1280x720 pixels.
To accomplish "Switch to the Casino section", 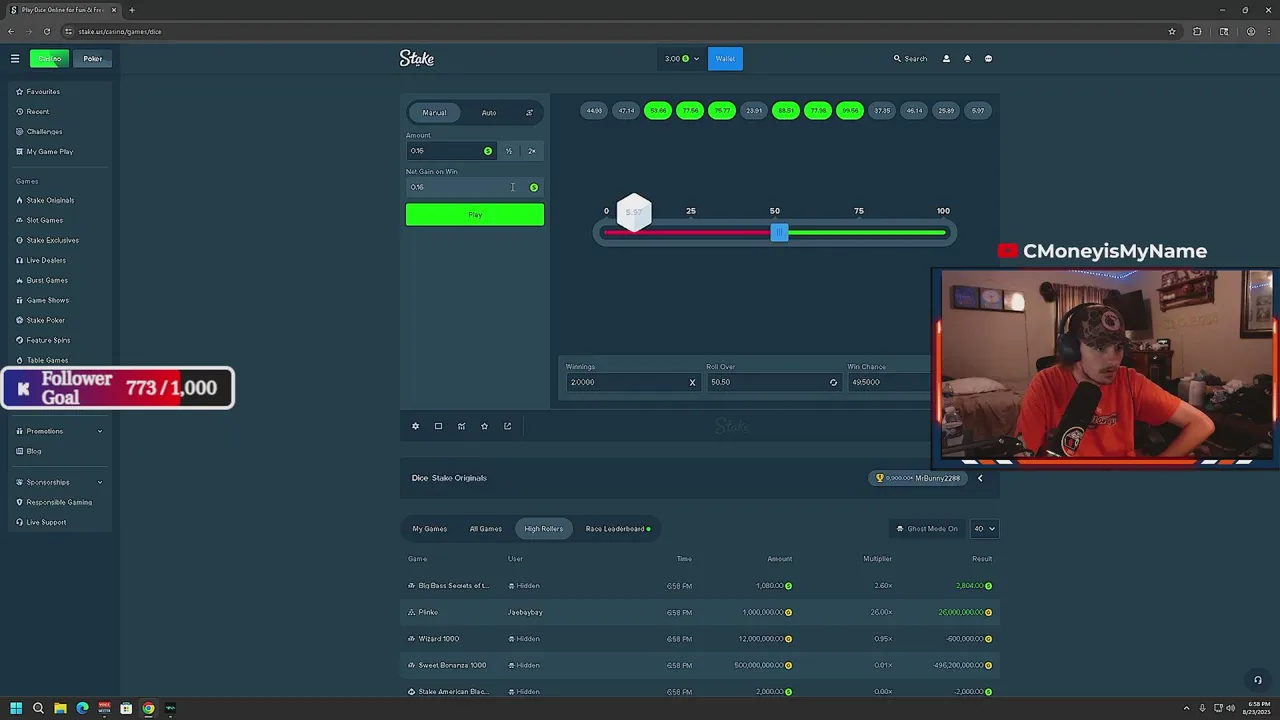I will pos(49,59).
